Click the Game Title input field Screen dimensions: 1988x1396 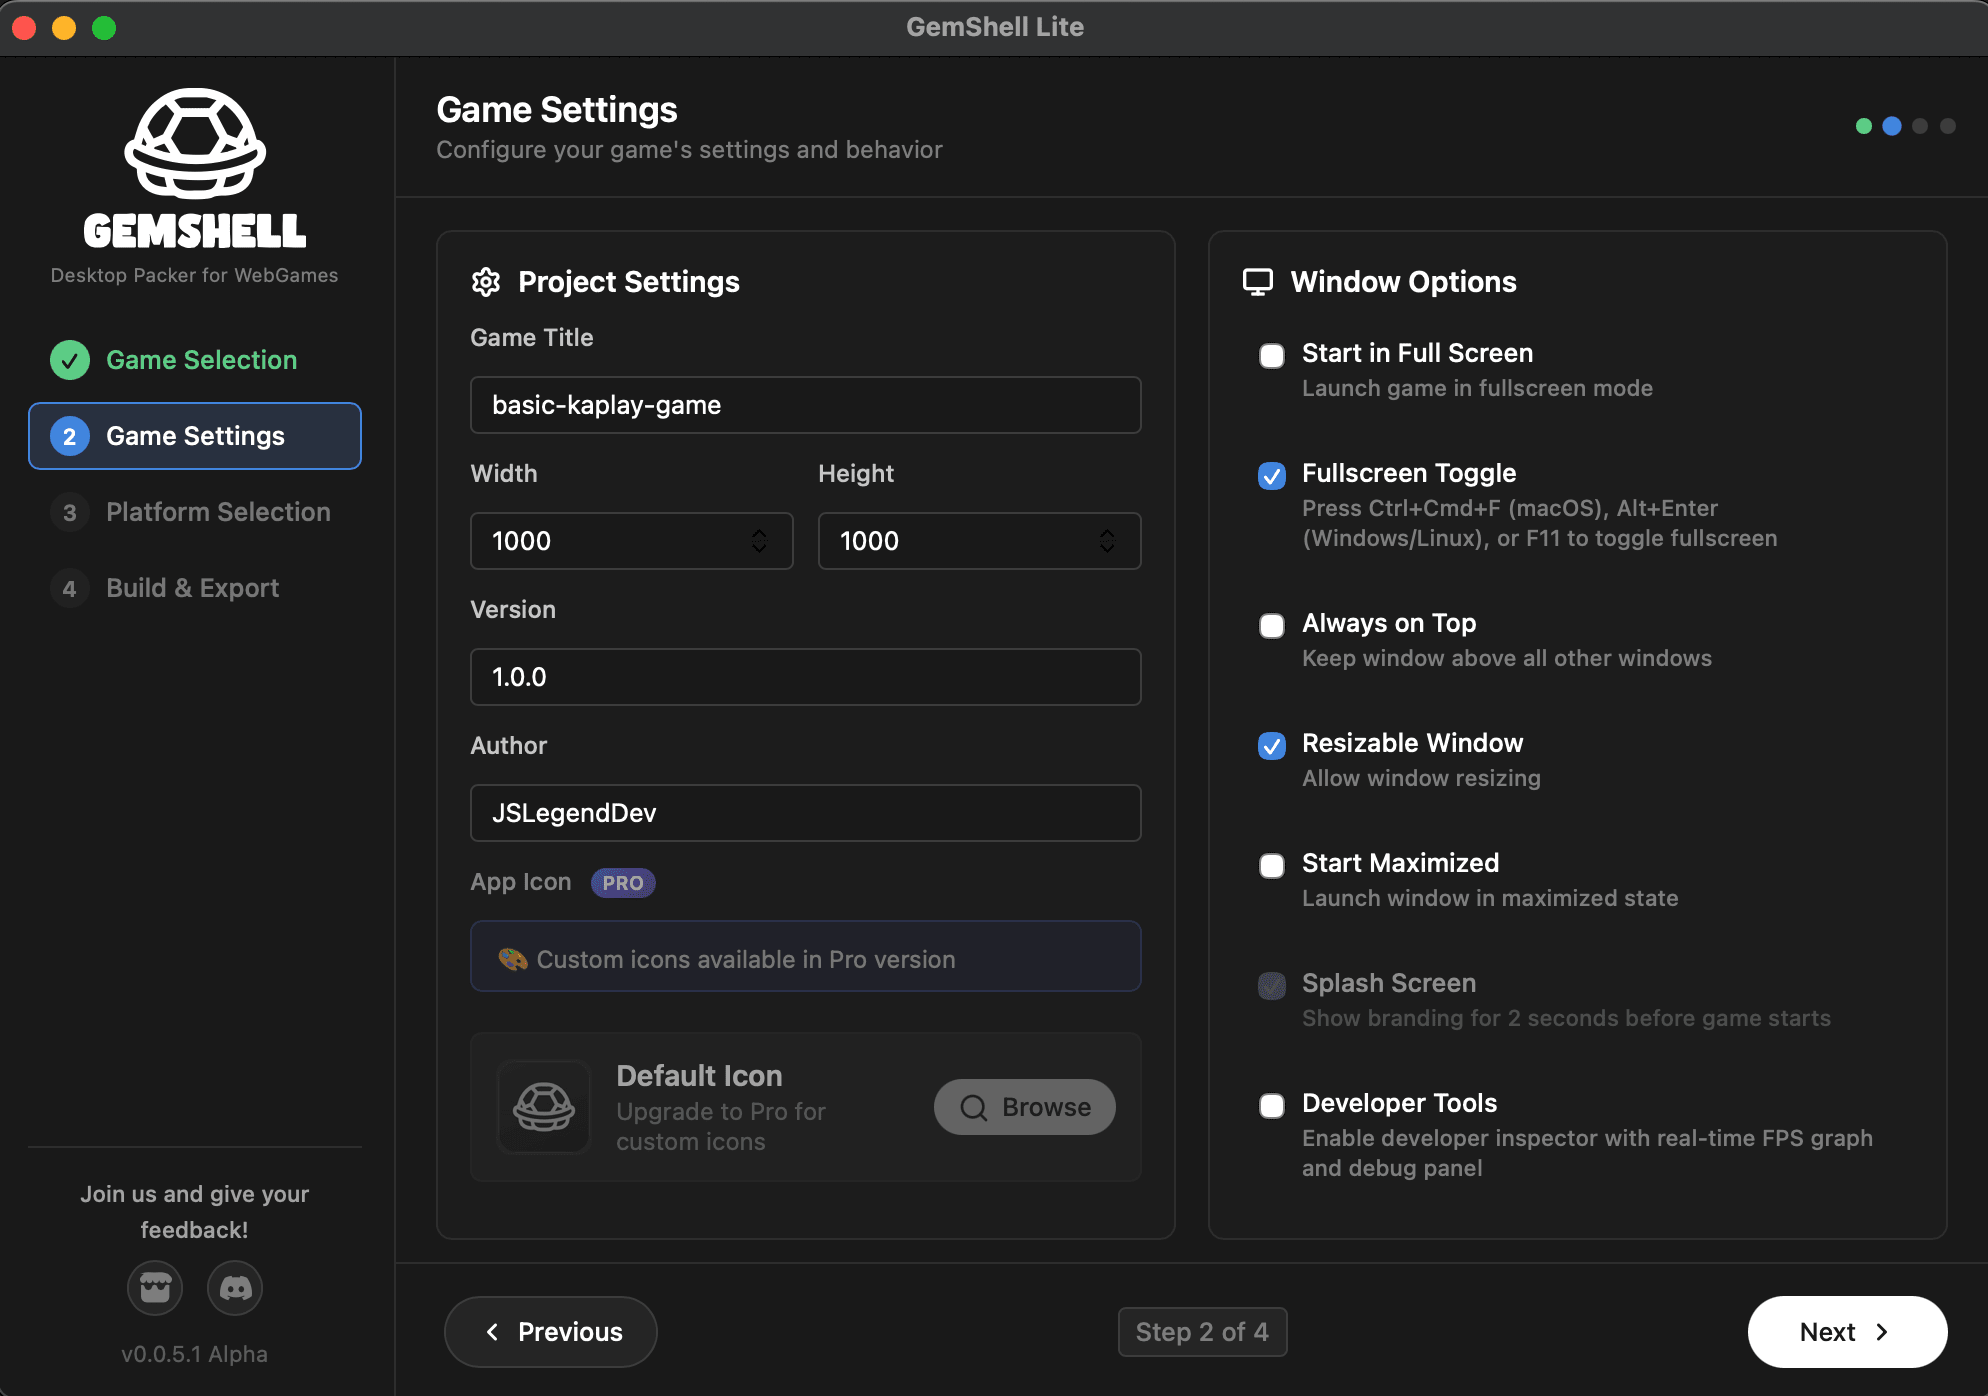click(x=805, y=405)
